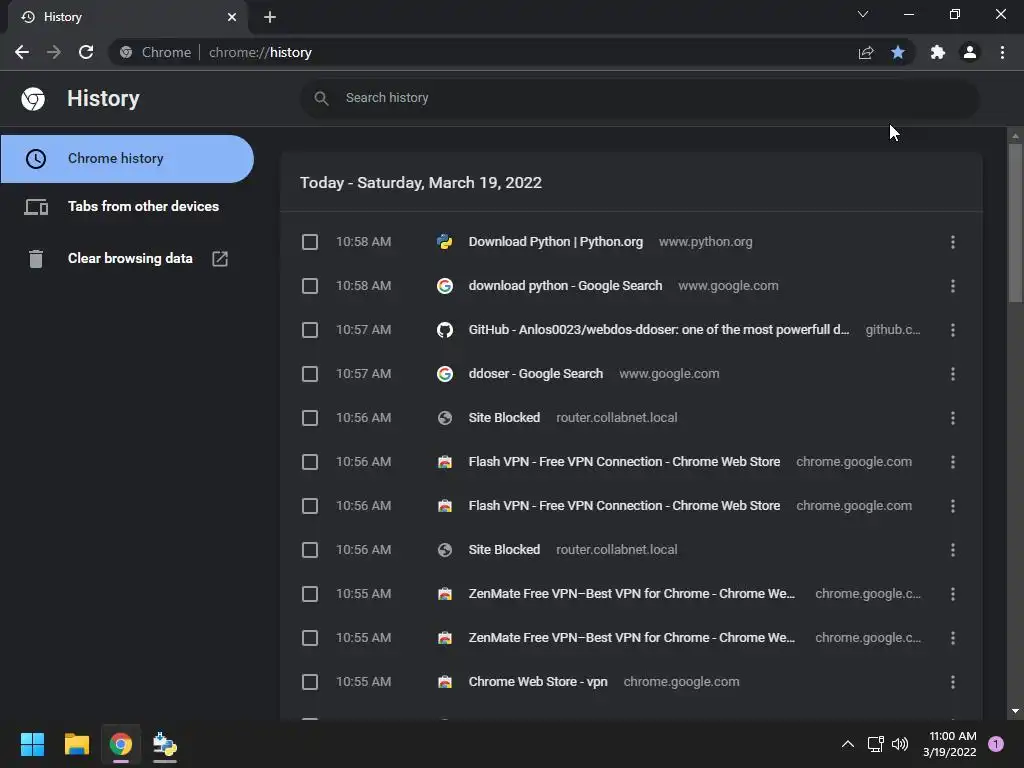Check the second Flash VPN entry checkbox
1024x768 pixels.
tap(310, 506)
